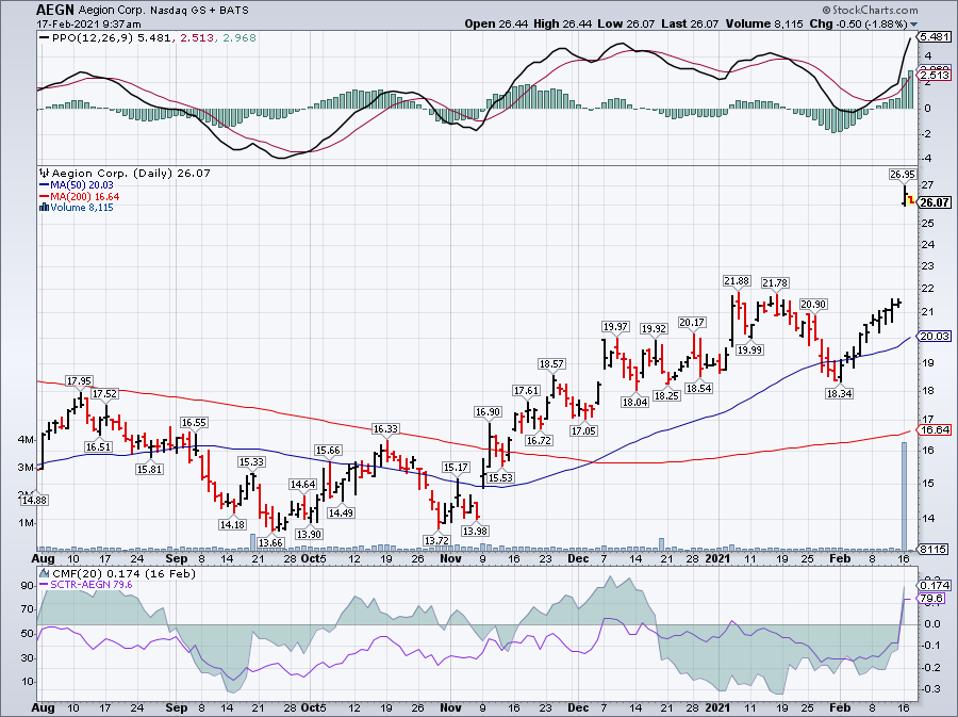Image resolution: width=958 pixels, height=717 pixels.
Task: Click the 0.174 CMF axis tag
Action: click(x=935, y=585)
